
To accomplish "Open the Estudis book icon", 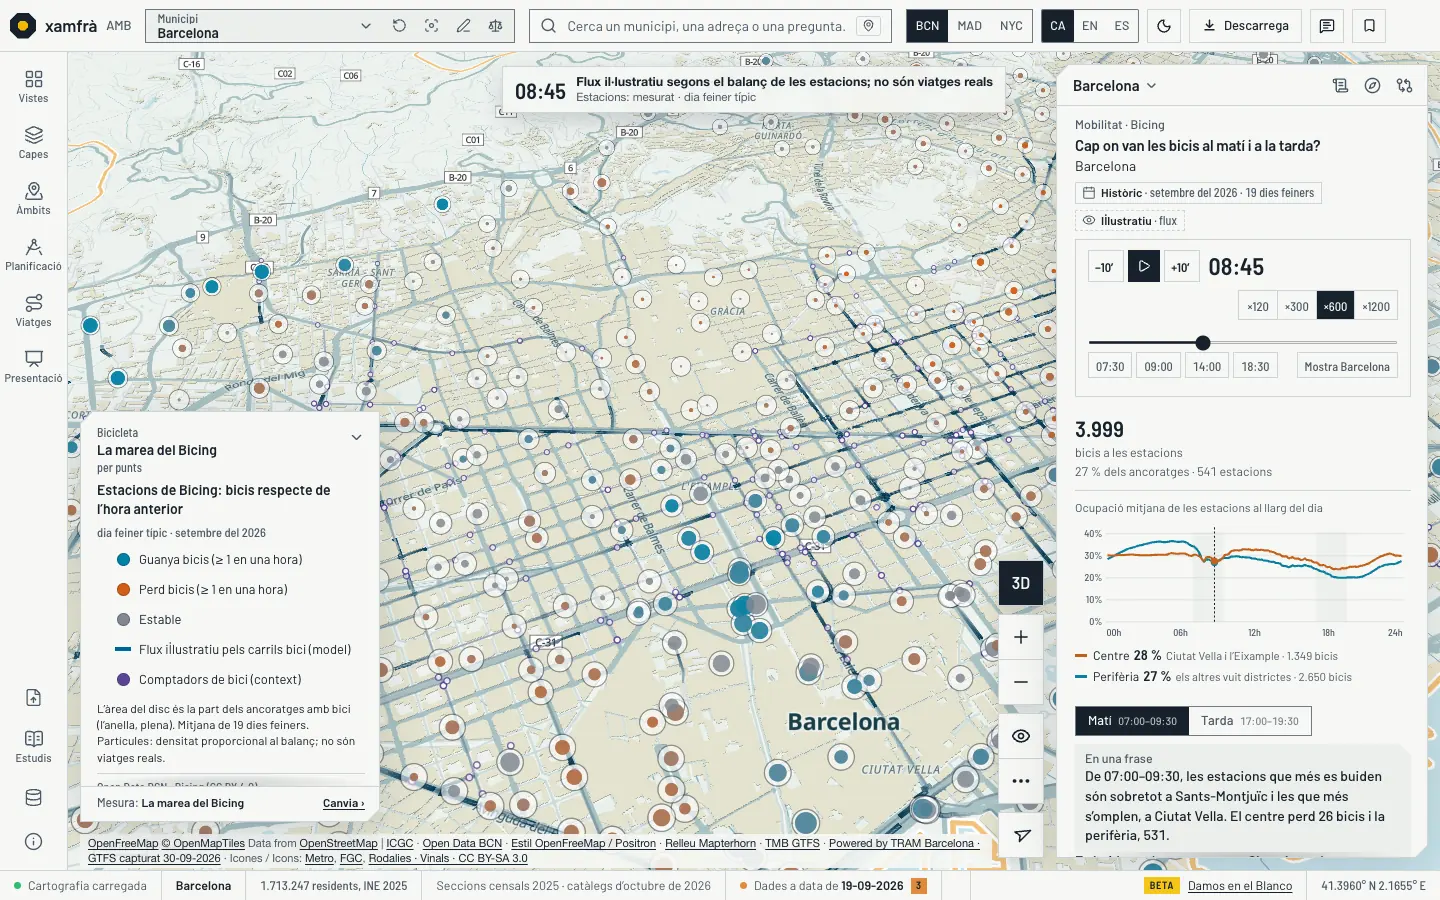I will pyautogui.click(x=33, y=745).
